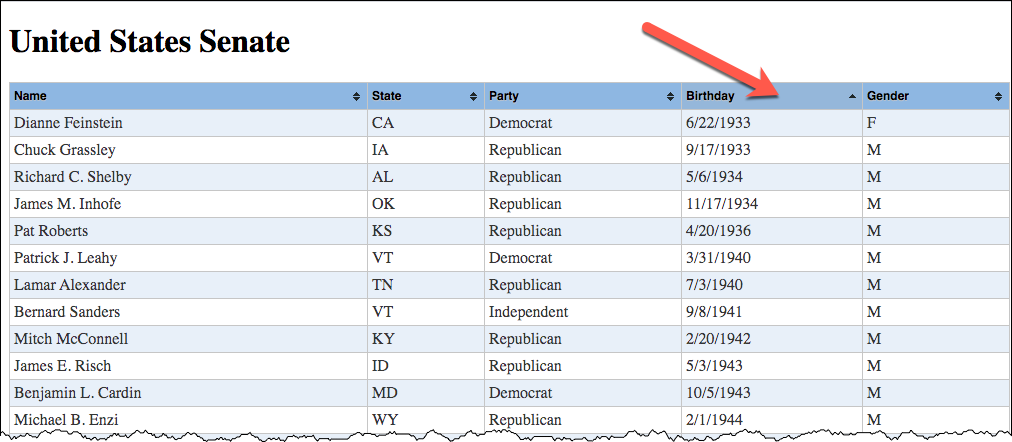Screen dimensions: 1012x442
Task: Select the Patrick J. Leahy name cell
Action: [66, 258]
